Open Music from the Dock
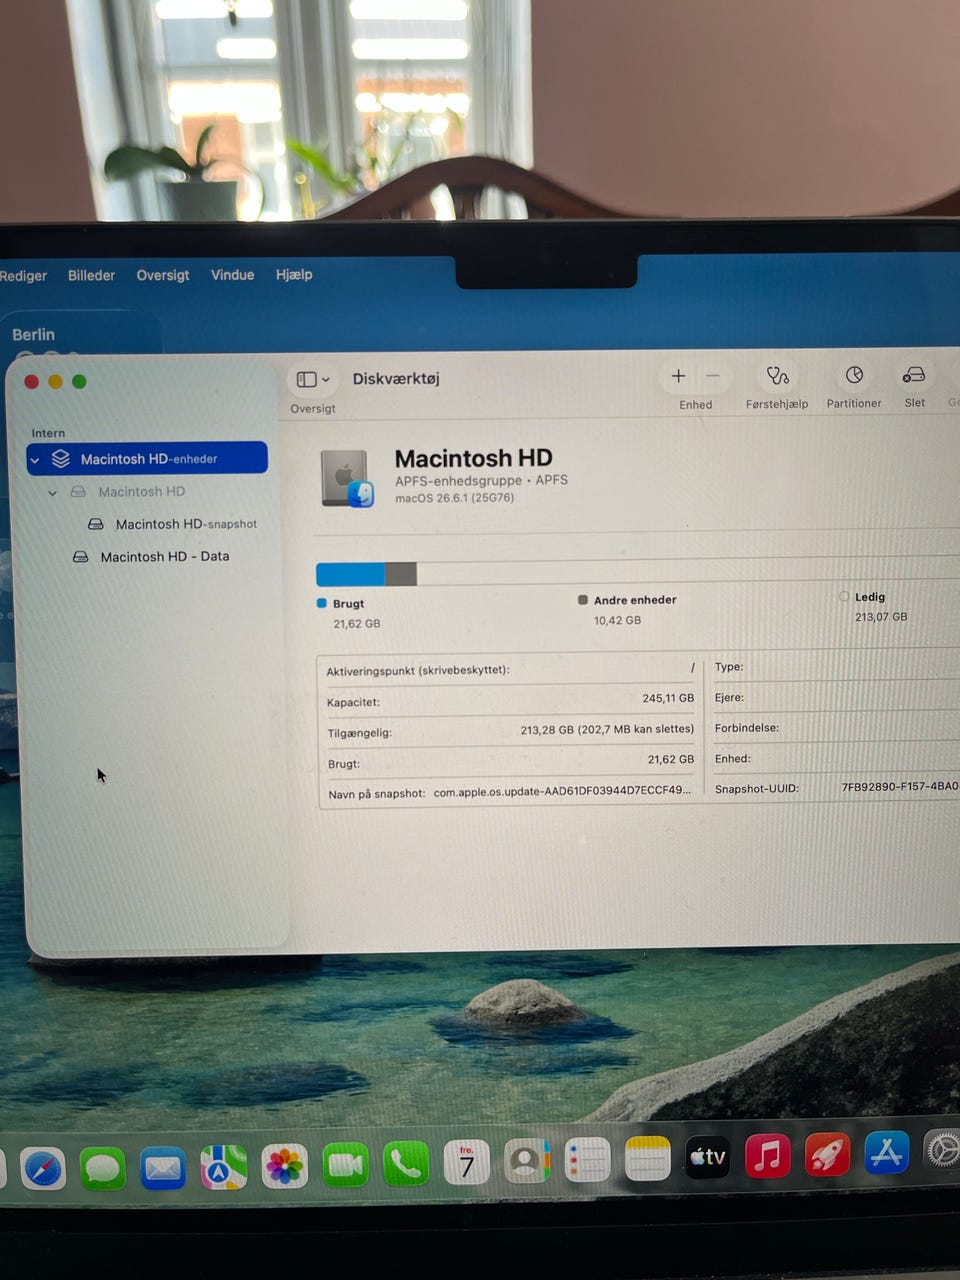Viewport: 960px width, 1280px height. pyautogui.click(x=767, y=1156)
